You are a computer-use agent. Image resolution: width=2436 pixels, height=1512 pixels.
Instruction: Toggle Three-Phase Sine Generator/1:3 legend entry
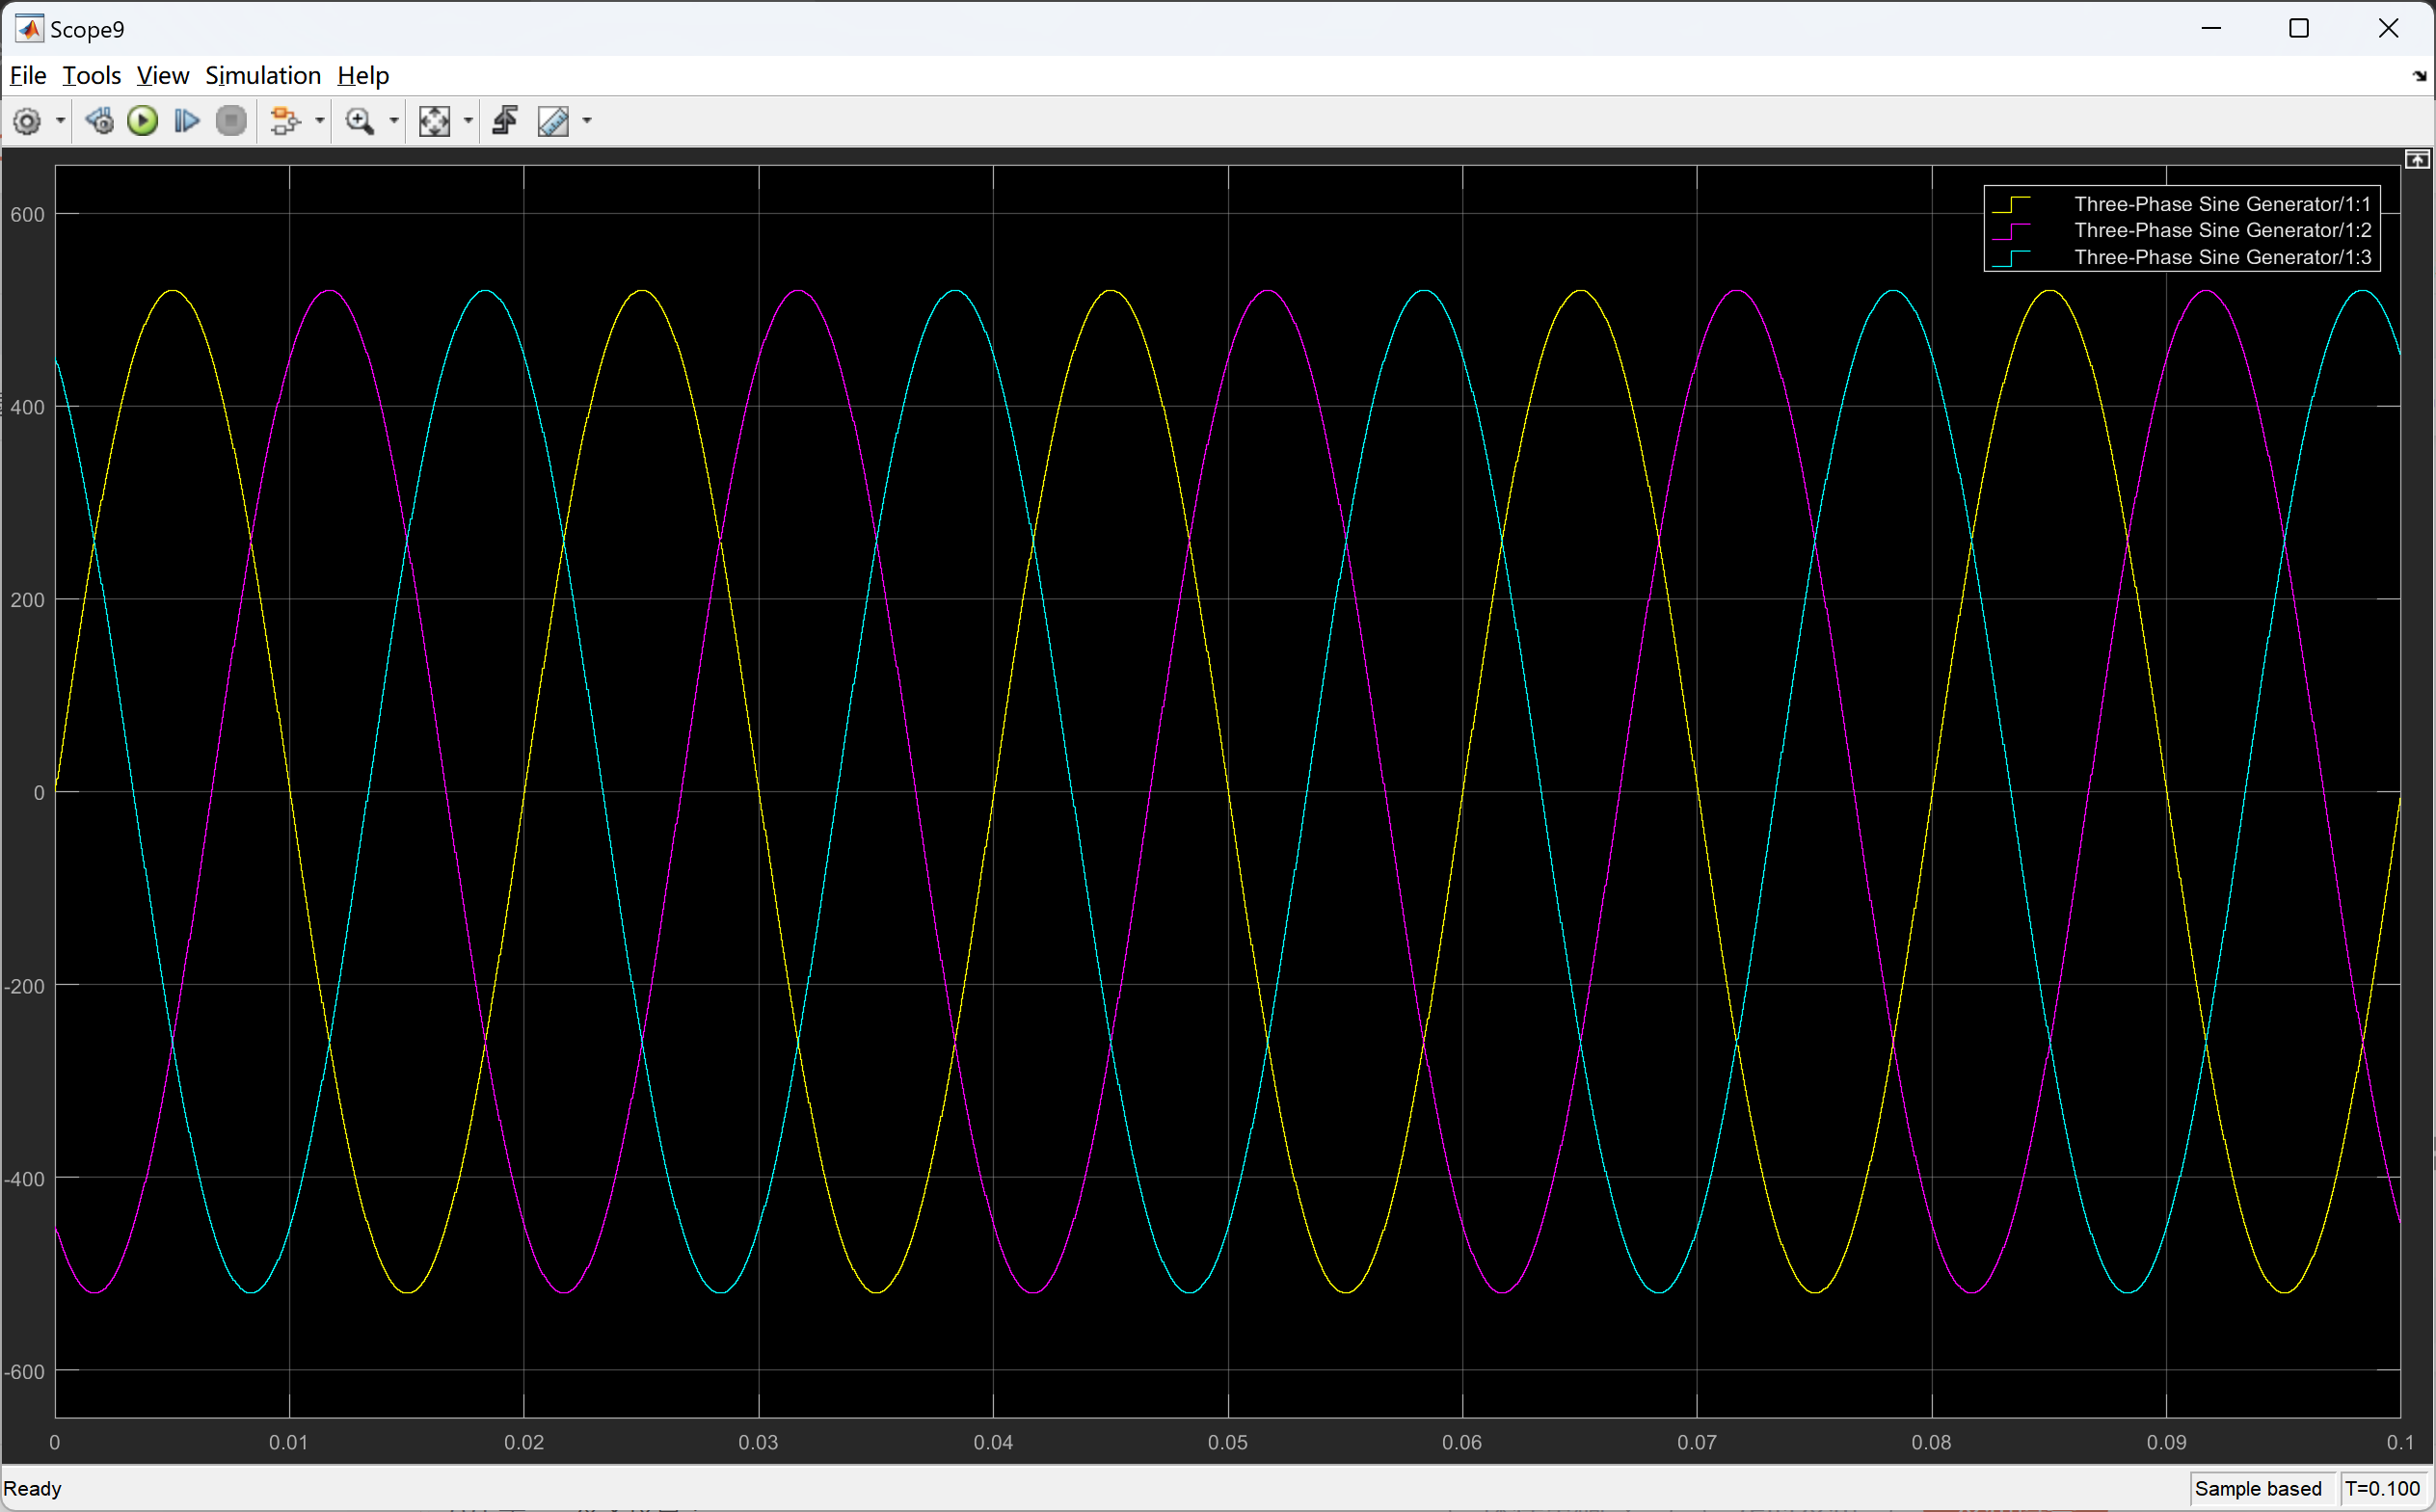2221,257
